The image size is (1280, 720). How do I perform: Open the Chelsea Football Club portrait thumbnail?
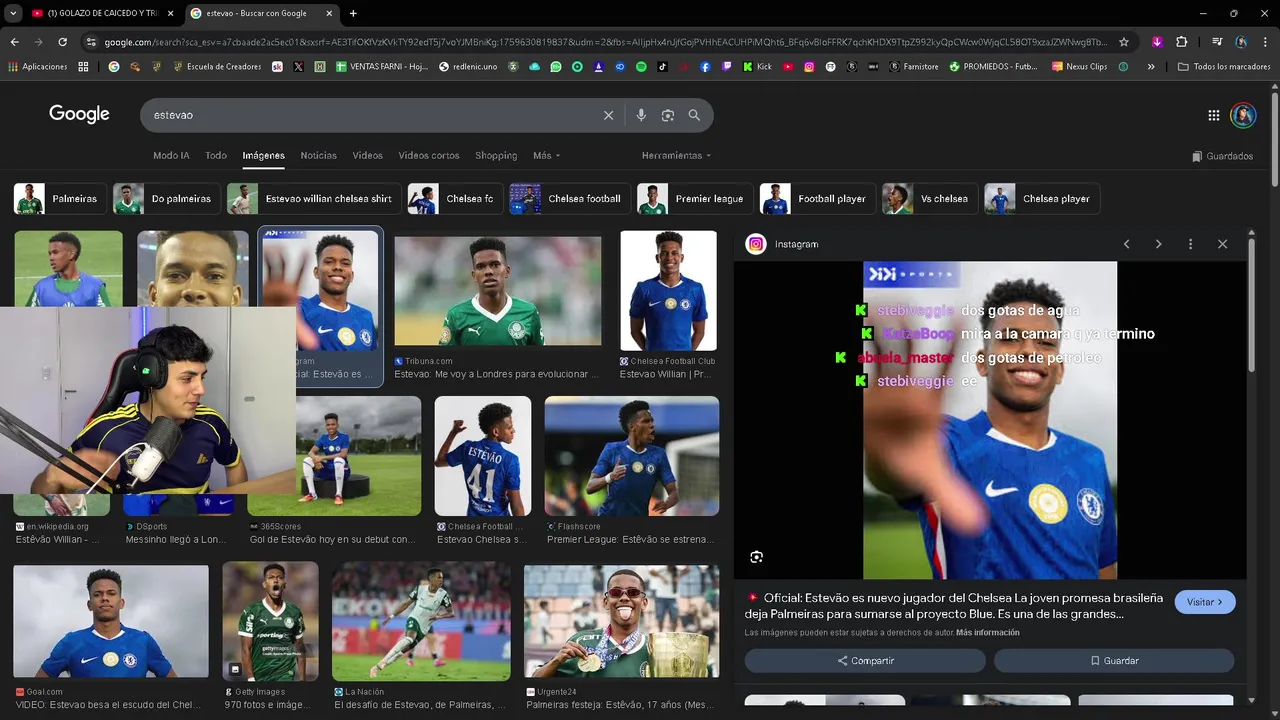click(668, 291)
